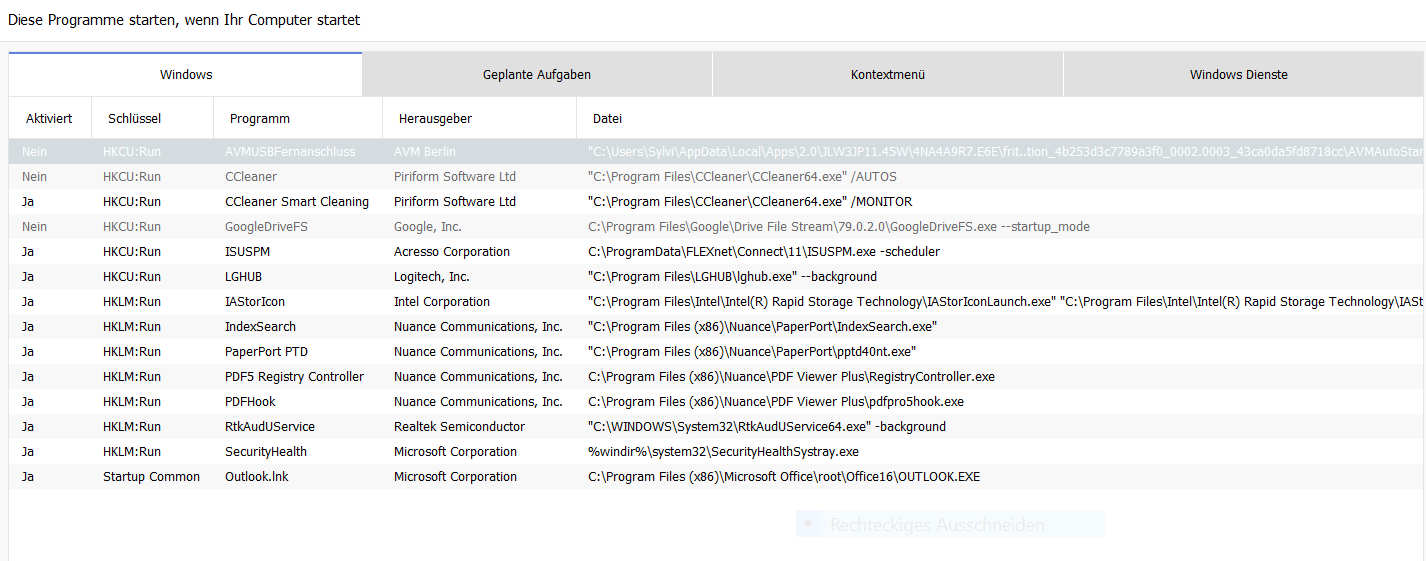Click the Google, Inc. publisher cell
This screenshot has height=561, width=1426.
click(428, 227)
